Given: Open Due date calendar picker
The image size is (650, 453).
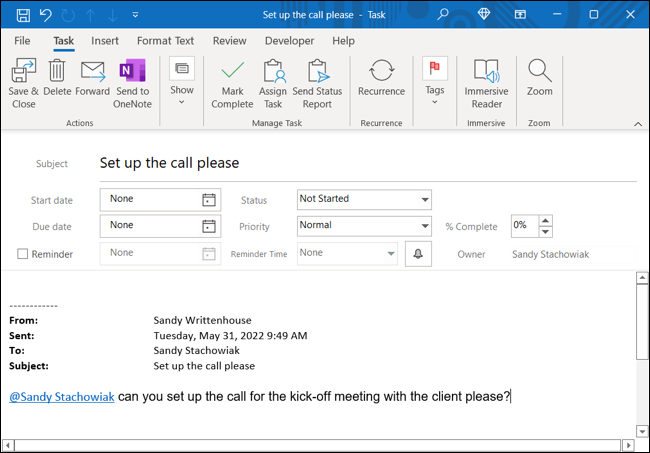Looking at the screenshot, I should 209,226.
